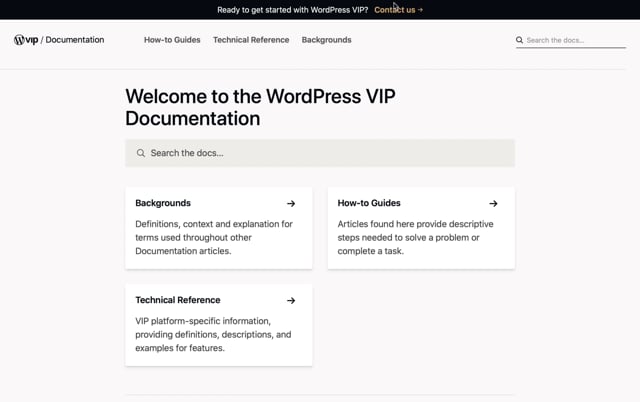The width and height of the screenshot is (640, 402).
Task: Click the arrow on the Technical Reference card
Action: (x=291, y=300)
